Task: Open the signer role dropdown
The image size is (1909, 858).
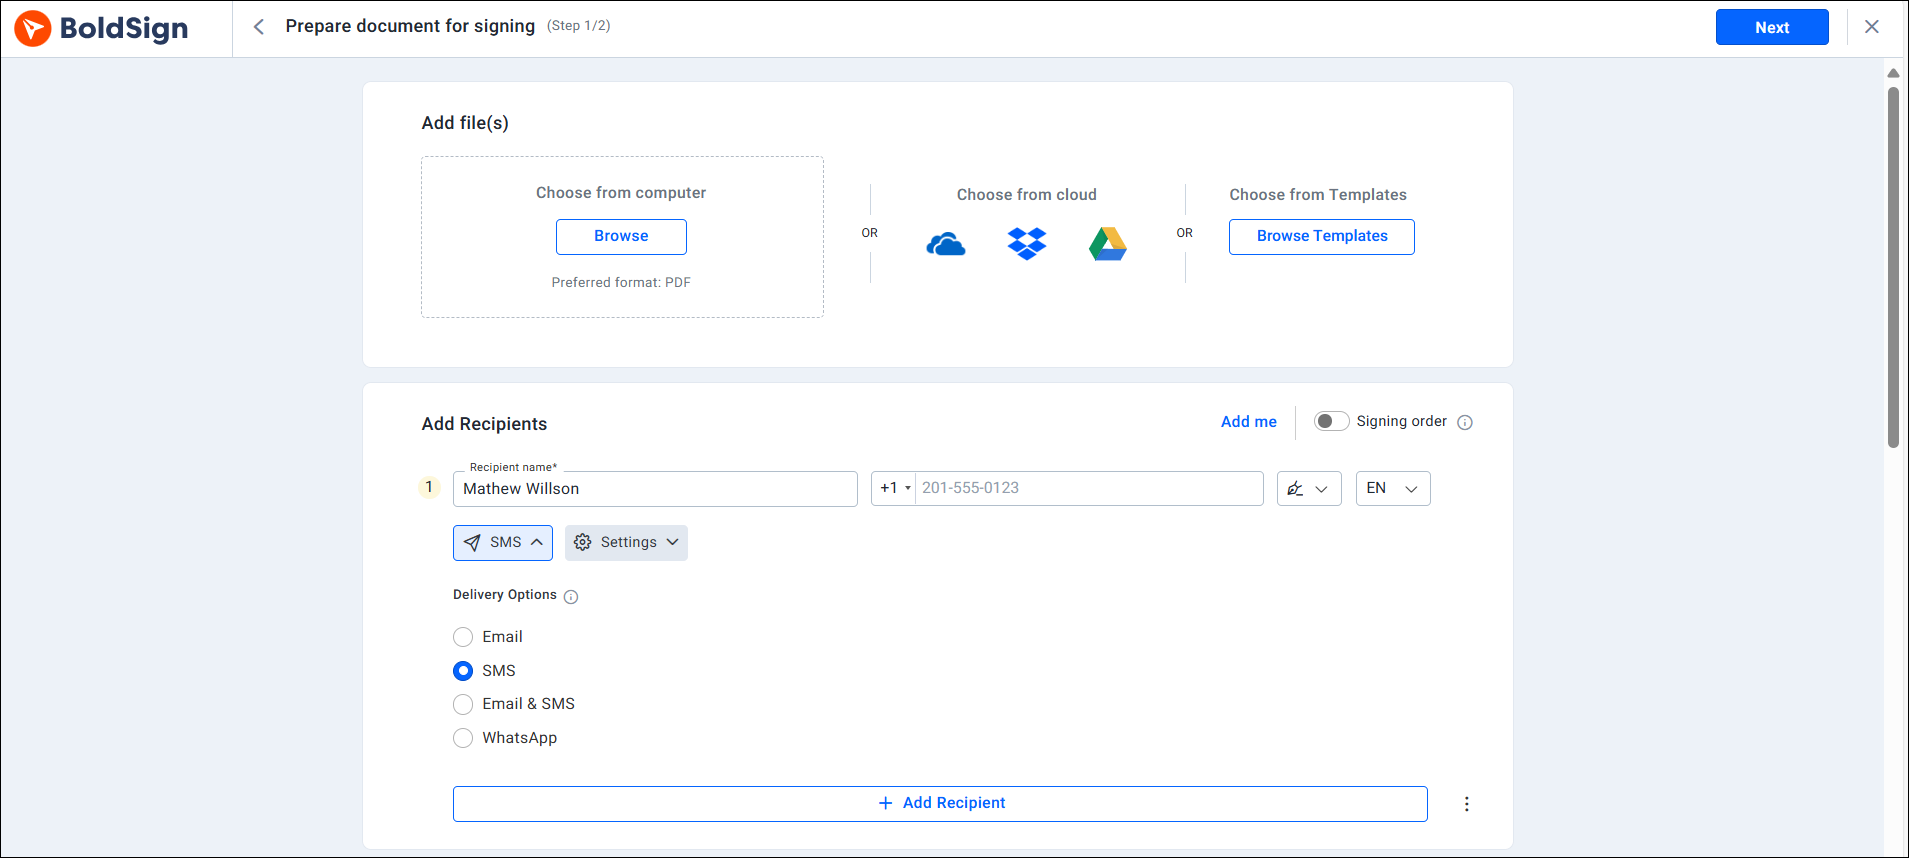Action: click(1309, 489)
